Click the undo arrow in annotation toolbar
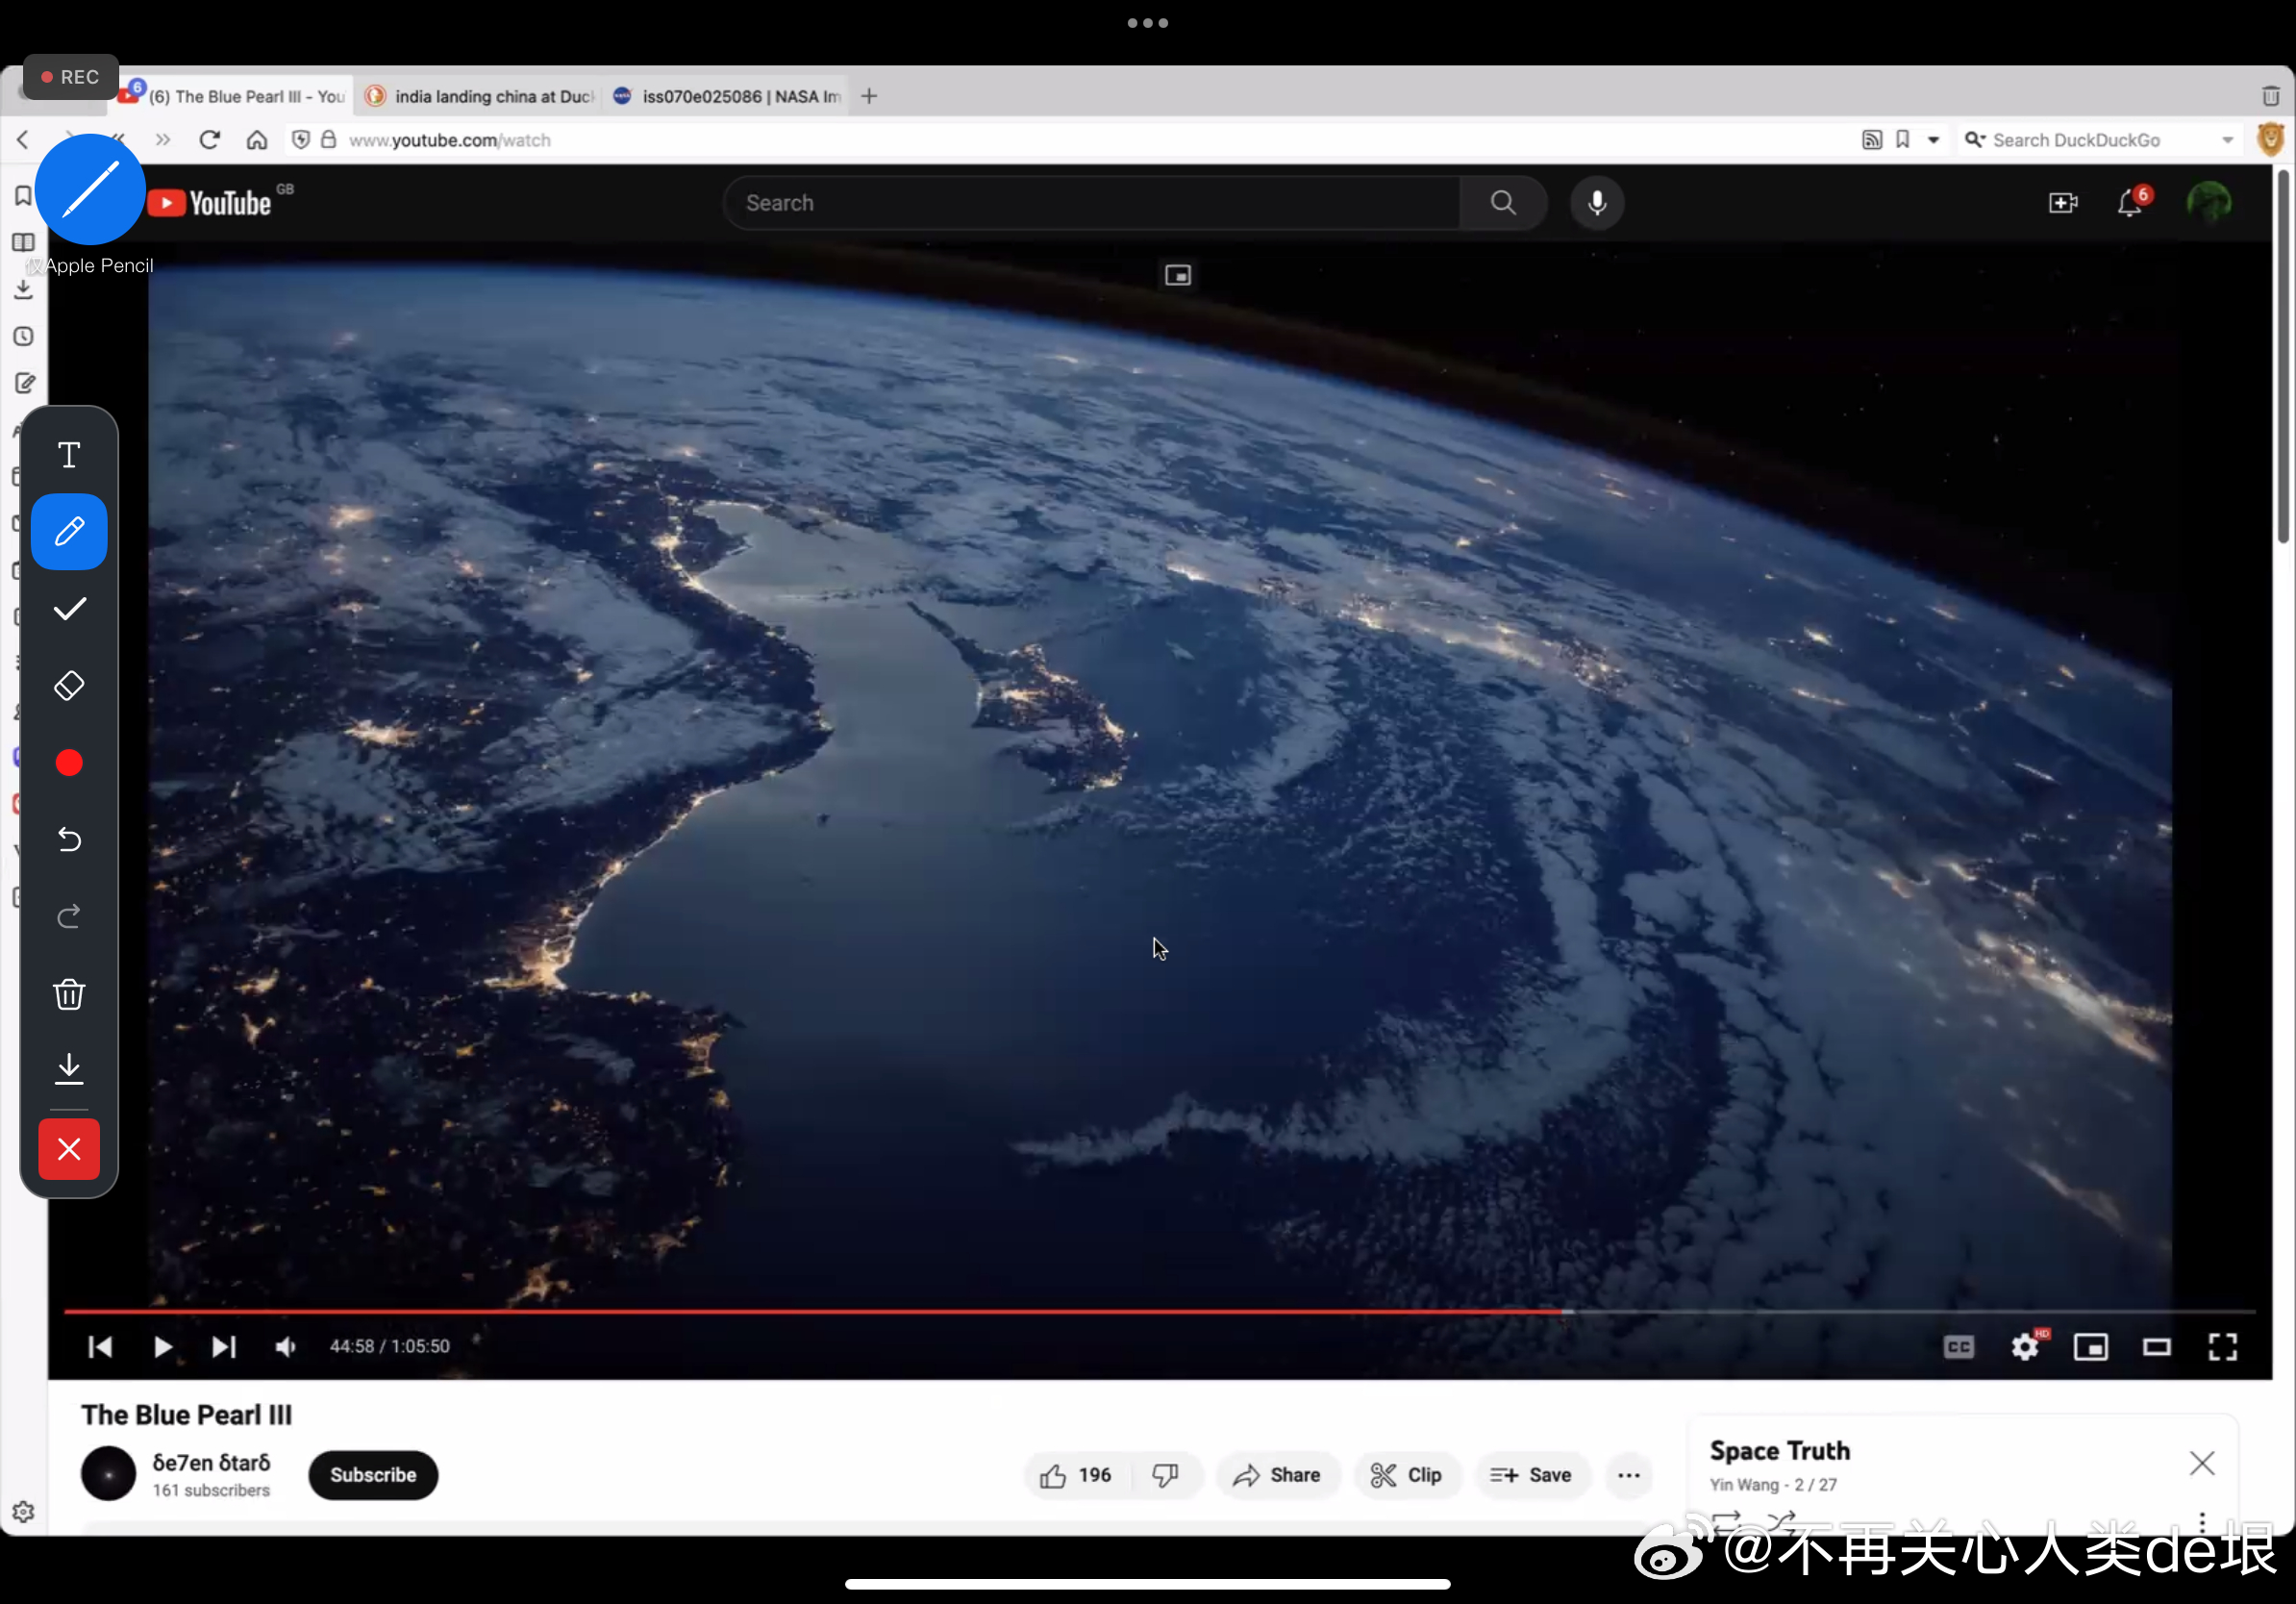Image resolution: width=2296 pixels, height=1604 pixels. pos(69,839)
